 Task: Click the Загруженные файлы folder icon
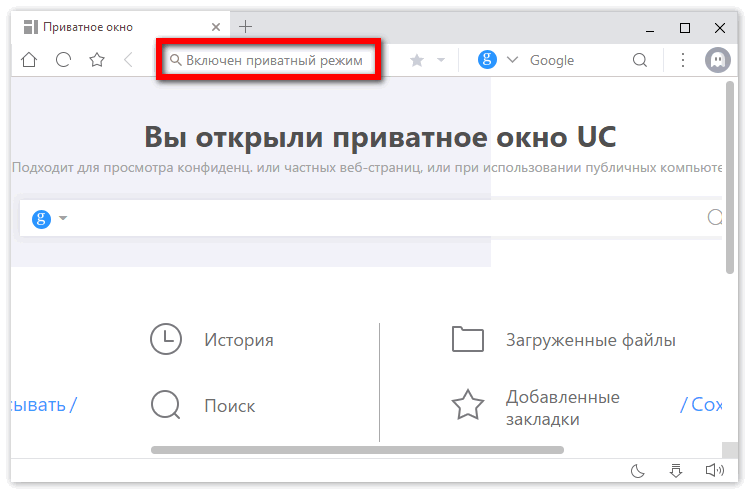(x=468, y=339)
